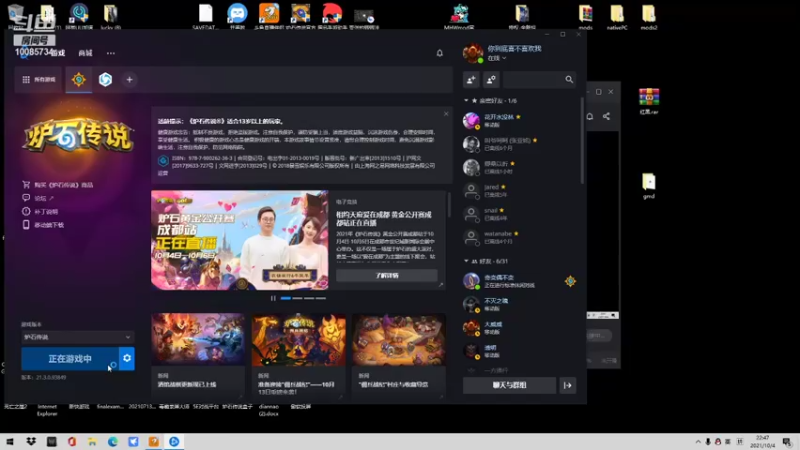Open the taskbar clock and date
800x450 pixels.
762,442
